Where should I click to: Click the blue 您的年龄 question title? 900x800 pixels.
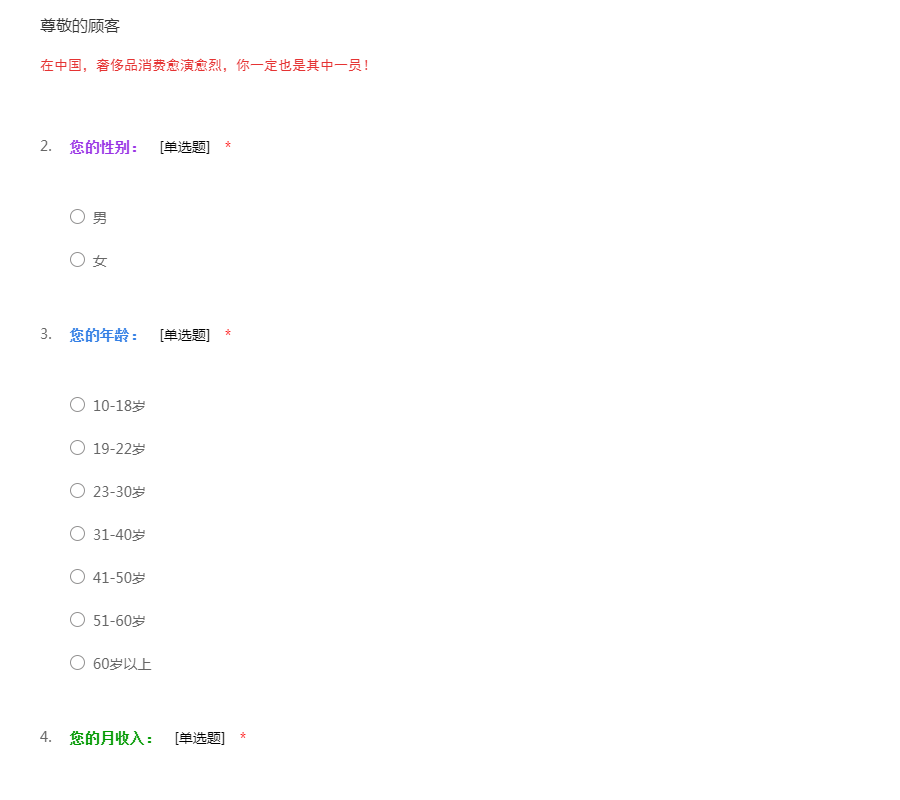pos(104,335)
